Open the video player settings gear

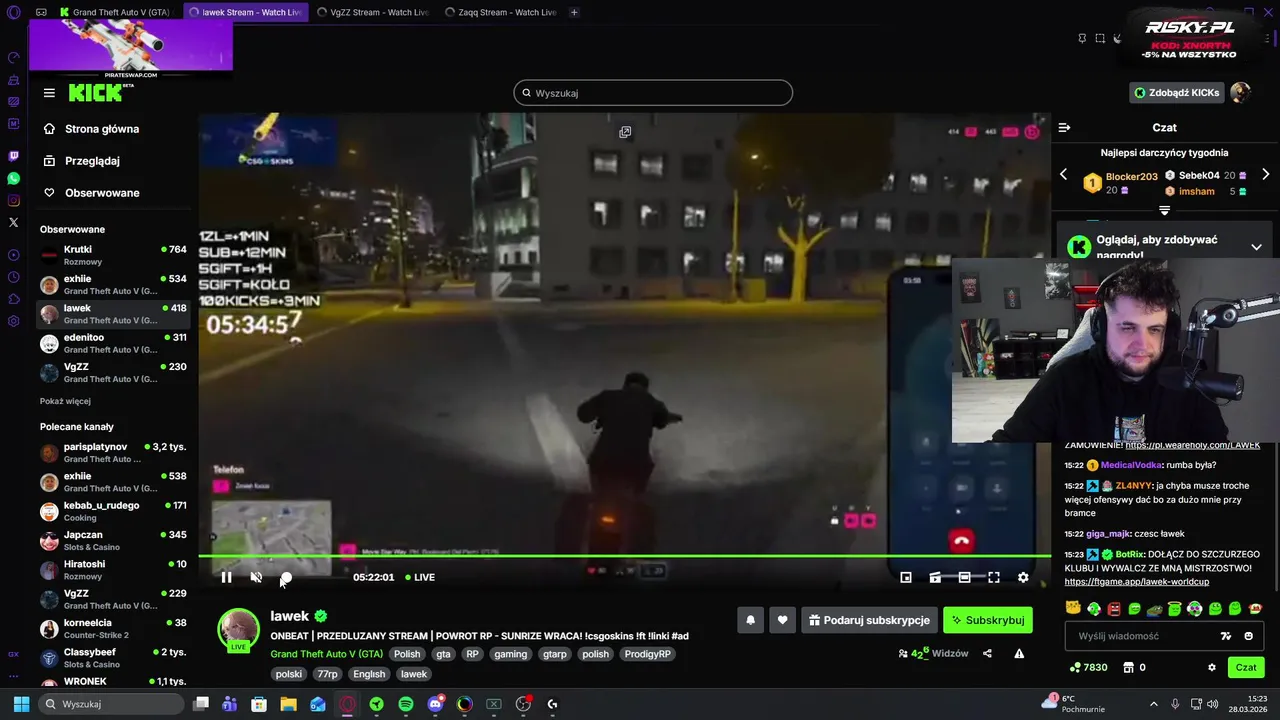tap(1023, 577)
